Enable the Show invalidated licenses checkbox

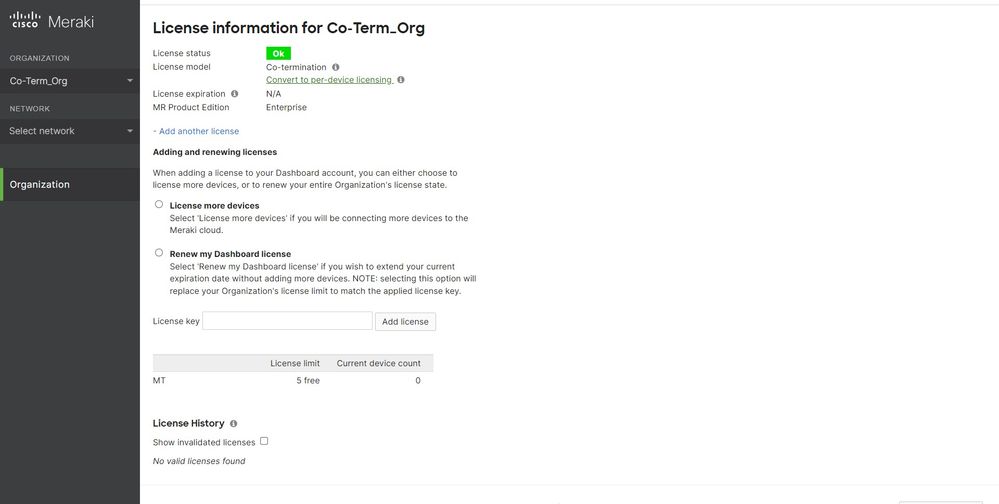pos(264,441)
